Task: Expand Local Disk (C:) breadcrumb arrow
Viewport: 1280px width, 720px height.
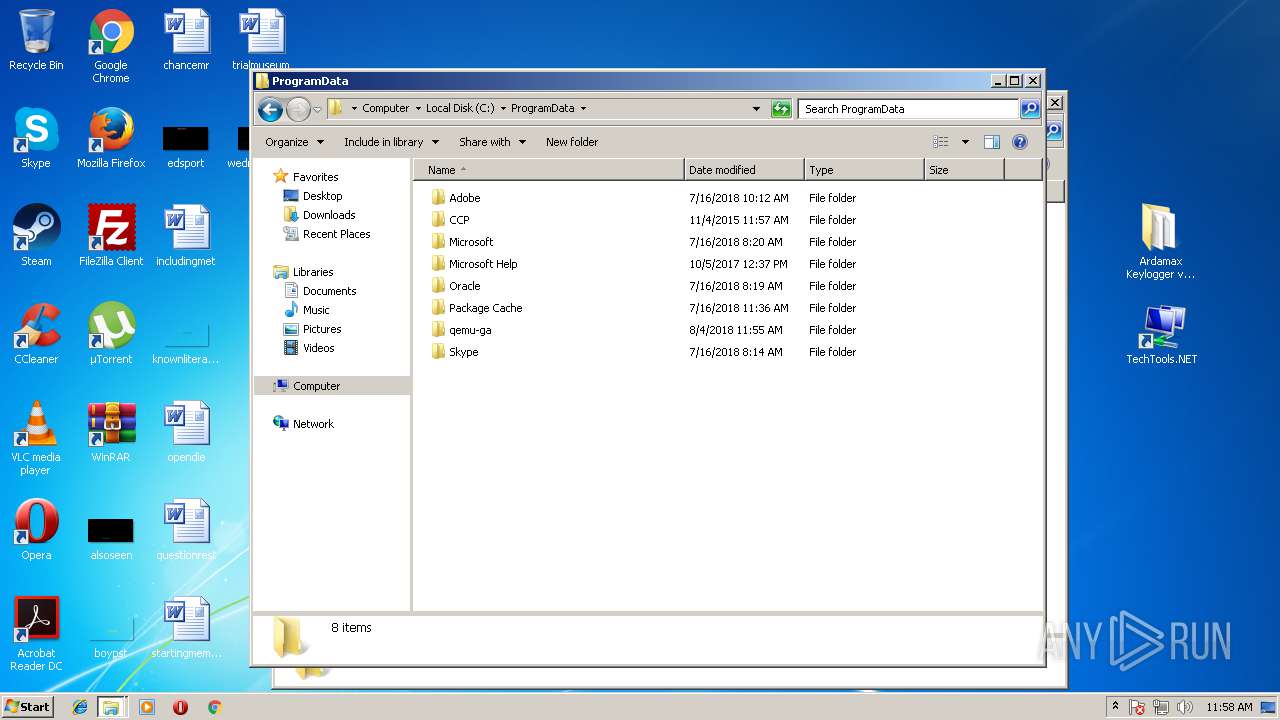Action: coord(503,109)
